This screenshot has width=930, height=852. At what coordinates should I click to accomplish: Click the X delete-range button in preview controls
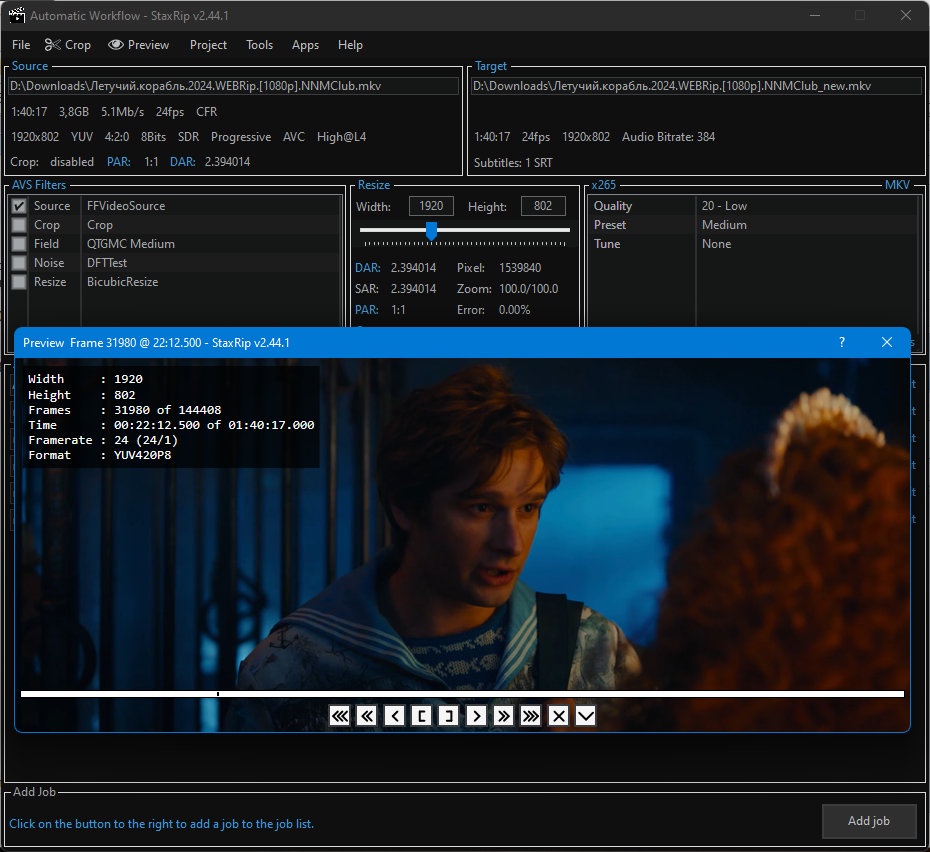tap(558, 716)
